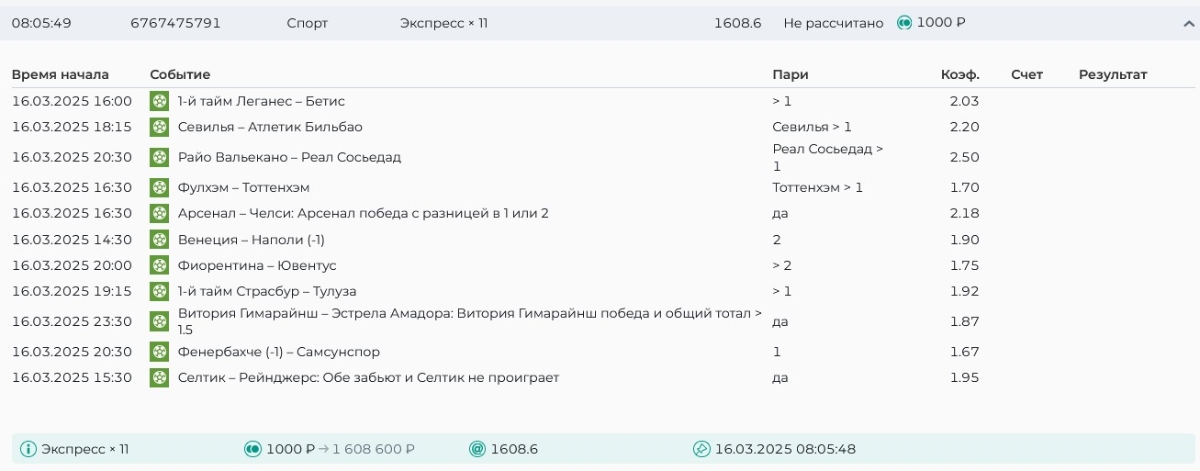The height and width of the screenshot is (471, 1200).
Task: Click the Событие column header
Action: [x=180, y=75]
